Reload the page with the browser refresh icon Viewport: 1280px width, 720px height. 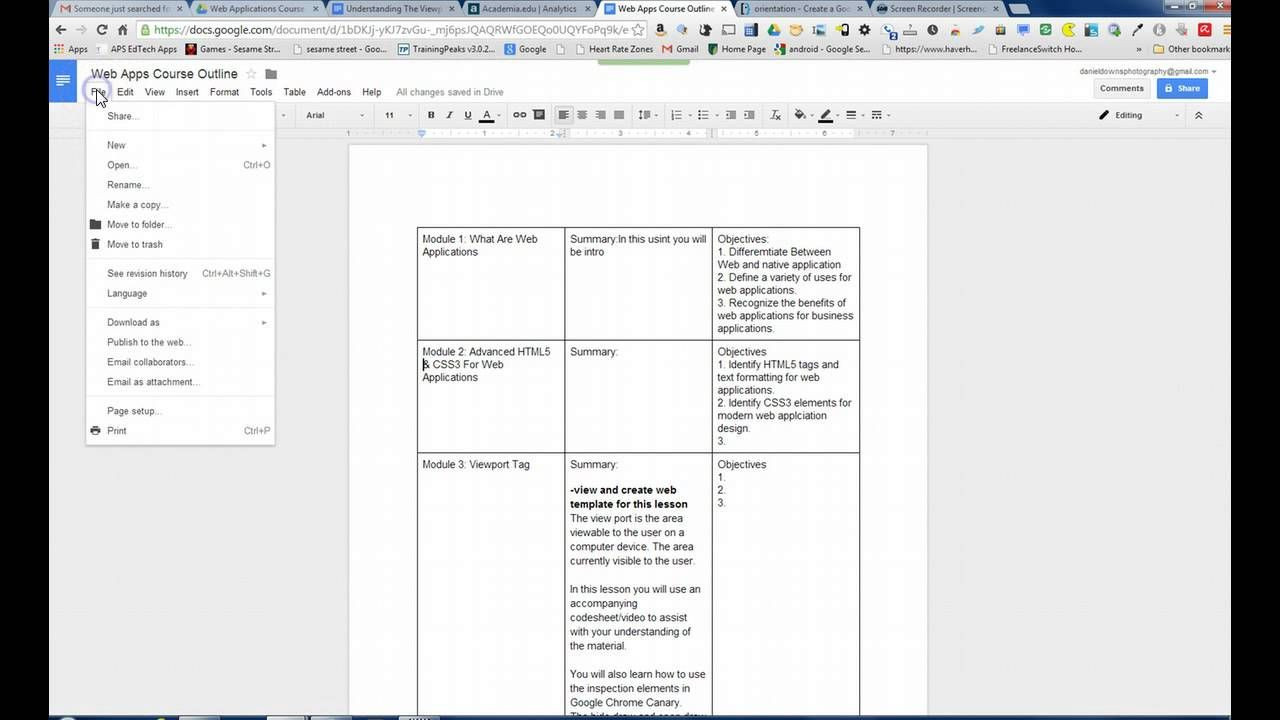(x=101, y=30)
